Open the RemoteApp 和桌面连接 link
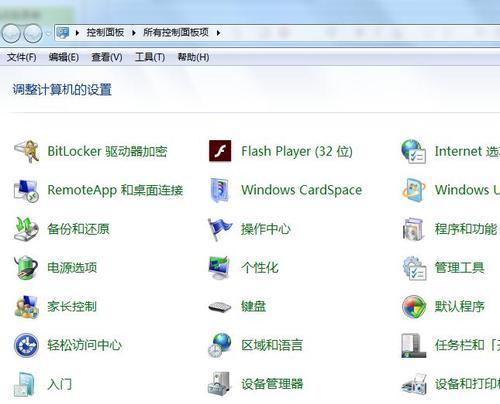Image resolution: width=500 pixels, height=404 pixels. [x=115, y=190]
